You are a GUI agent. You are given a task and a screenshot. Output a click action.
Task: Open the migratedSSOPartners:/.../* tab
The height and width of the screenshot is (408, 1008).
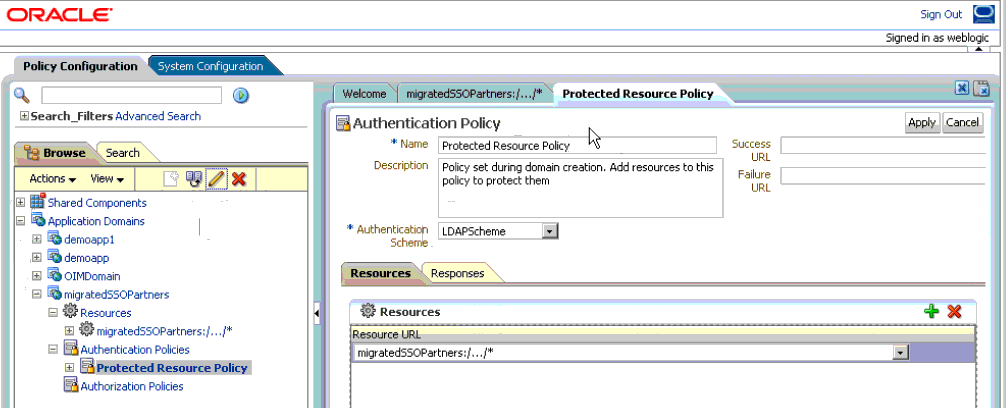475,94
